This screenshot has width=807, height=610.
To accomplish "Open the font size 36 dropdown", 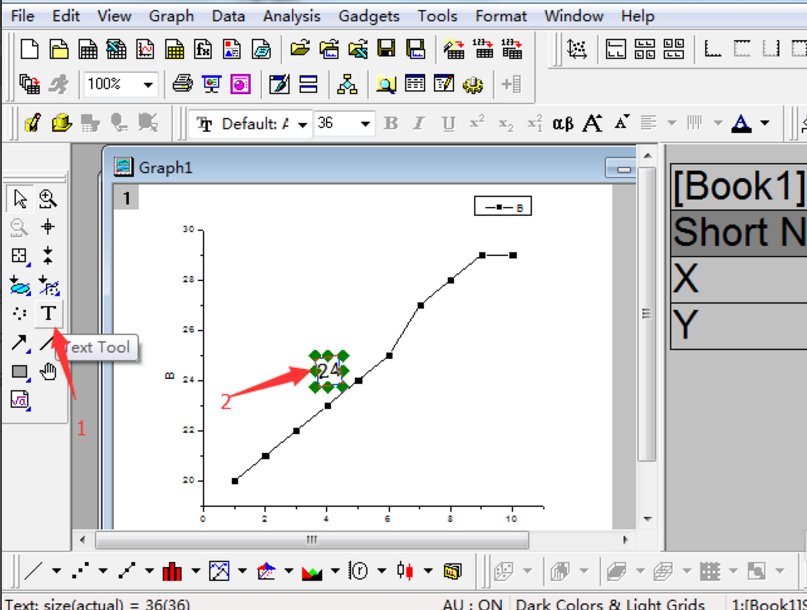I will [x=365, y=123].
